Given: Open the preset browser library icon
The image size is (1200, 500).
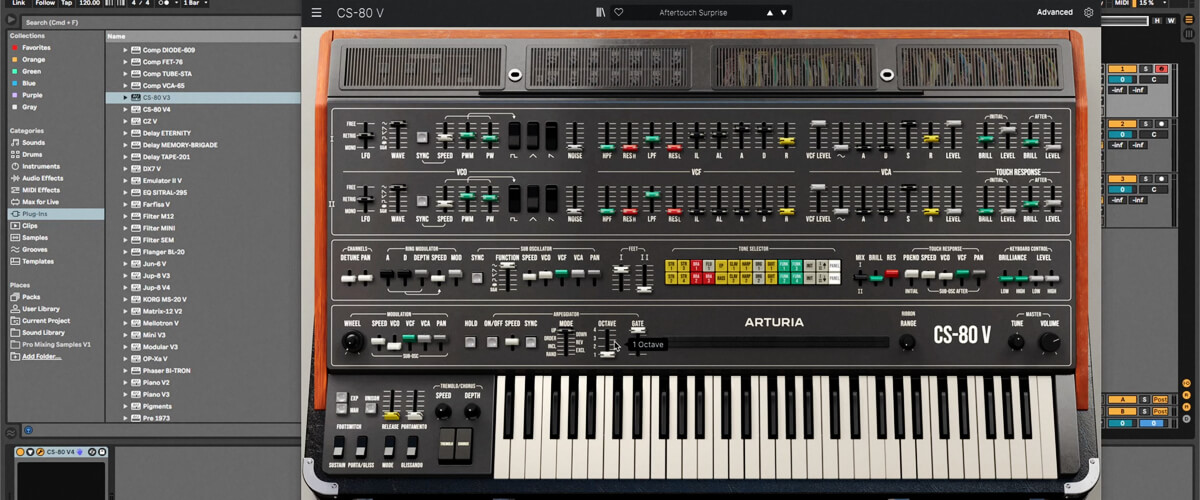Looking at the screenshot, I should (x=599, y=13).
